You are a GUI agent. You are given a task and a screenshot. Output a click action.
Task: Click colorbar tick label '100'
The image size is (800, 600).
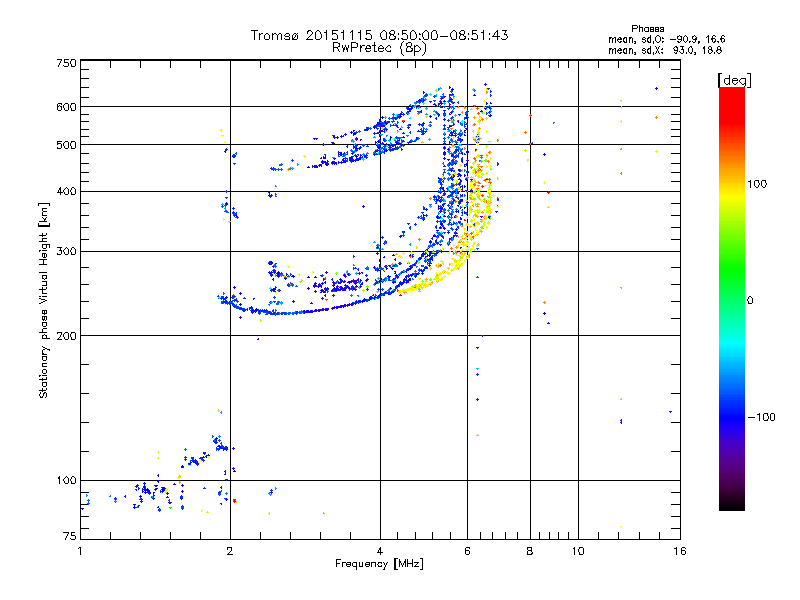757,184
